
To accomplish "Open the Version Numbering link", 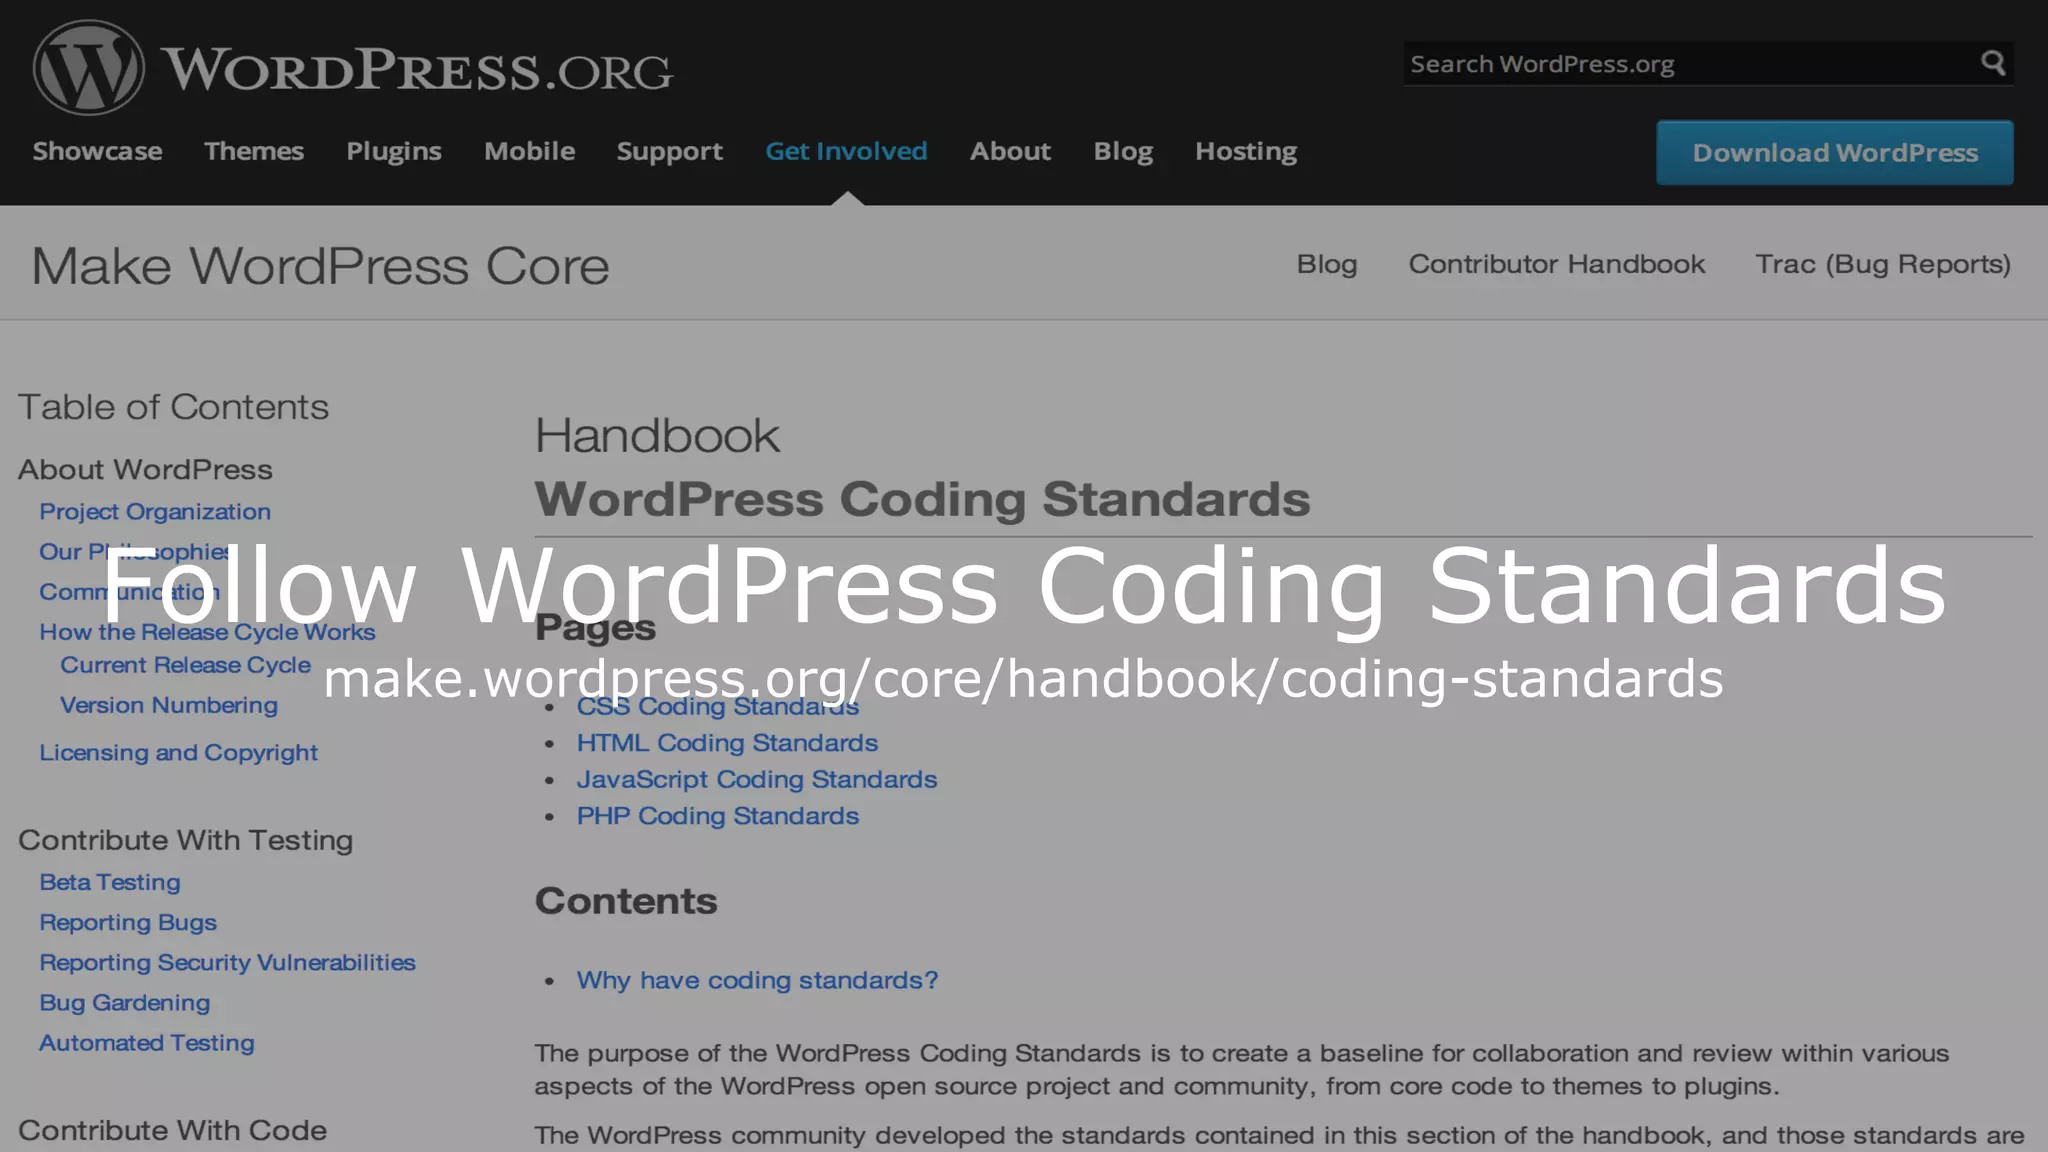I will coord(169,705).
